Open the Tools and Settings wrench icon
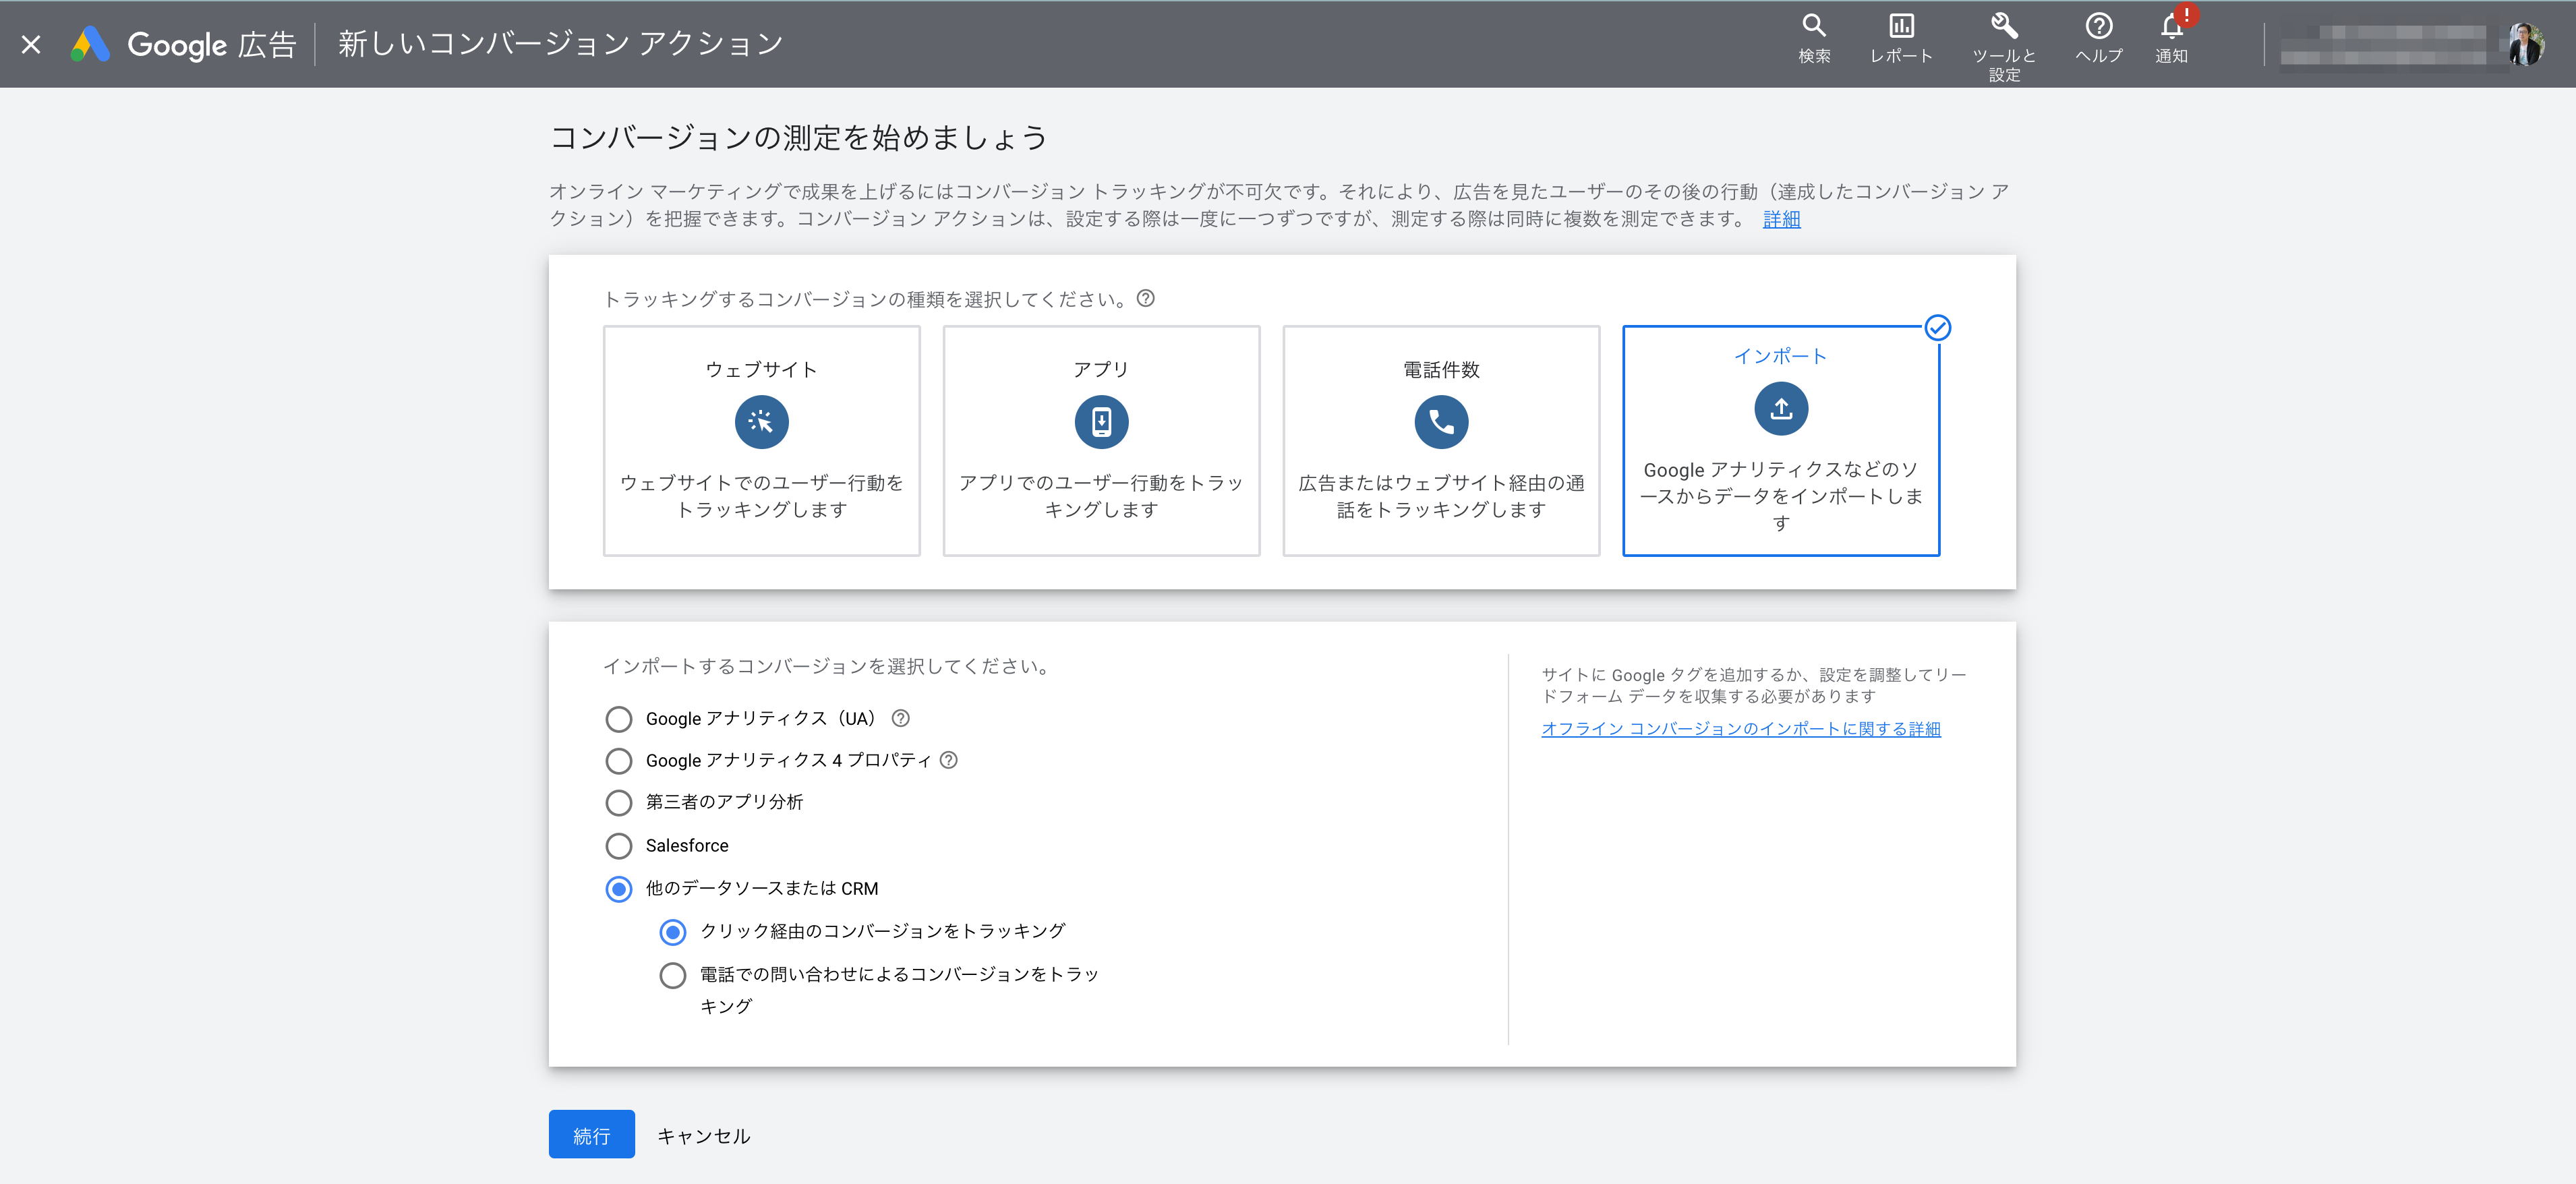This screenshot has height=1184, width=2576. pyautogui.click(x=2003, y=27)
